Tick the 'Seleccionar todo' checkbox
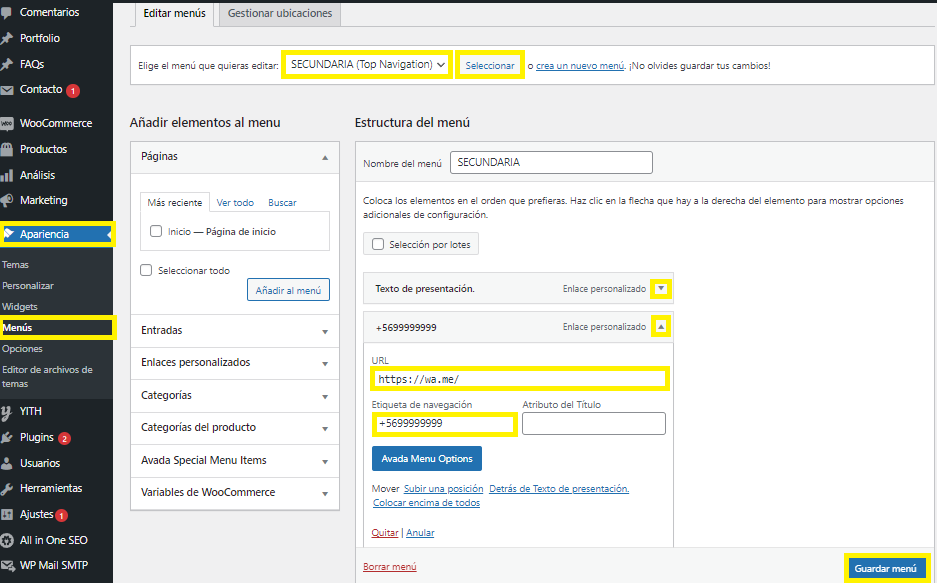Screen dimensions: 937x583 (x=147, y=270)
